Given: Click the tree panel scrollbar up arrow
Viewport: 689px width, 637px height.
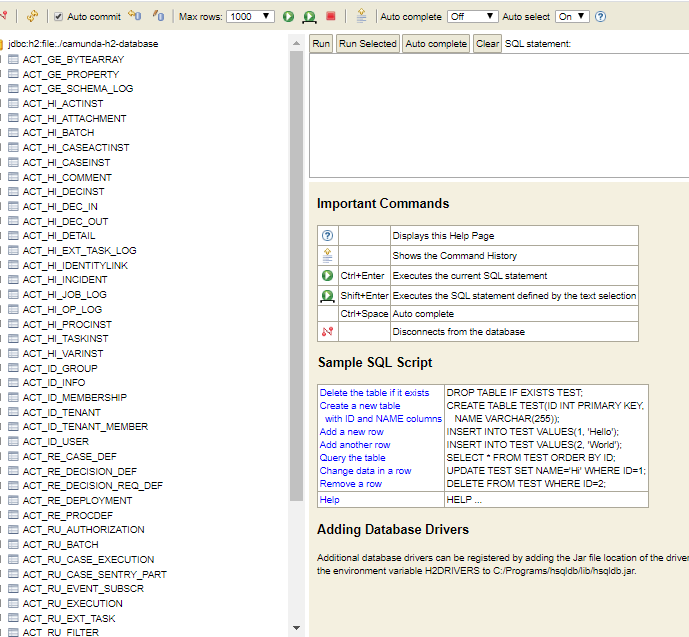Looking at the screenshot, I should tap(296, 43).
